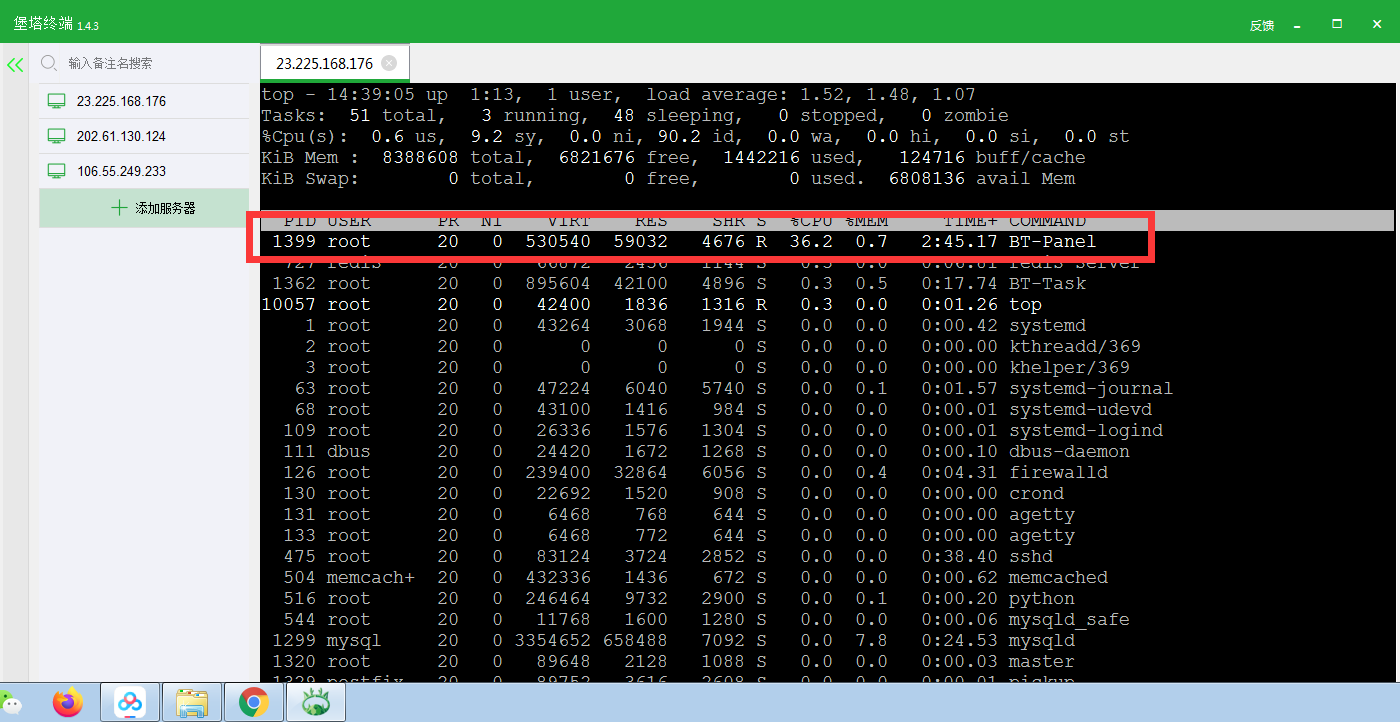Click the Tasks: 51 total text
The height and width of the screenshot is (722, 1400).
(x=353, y=115)
